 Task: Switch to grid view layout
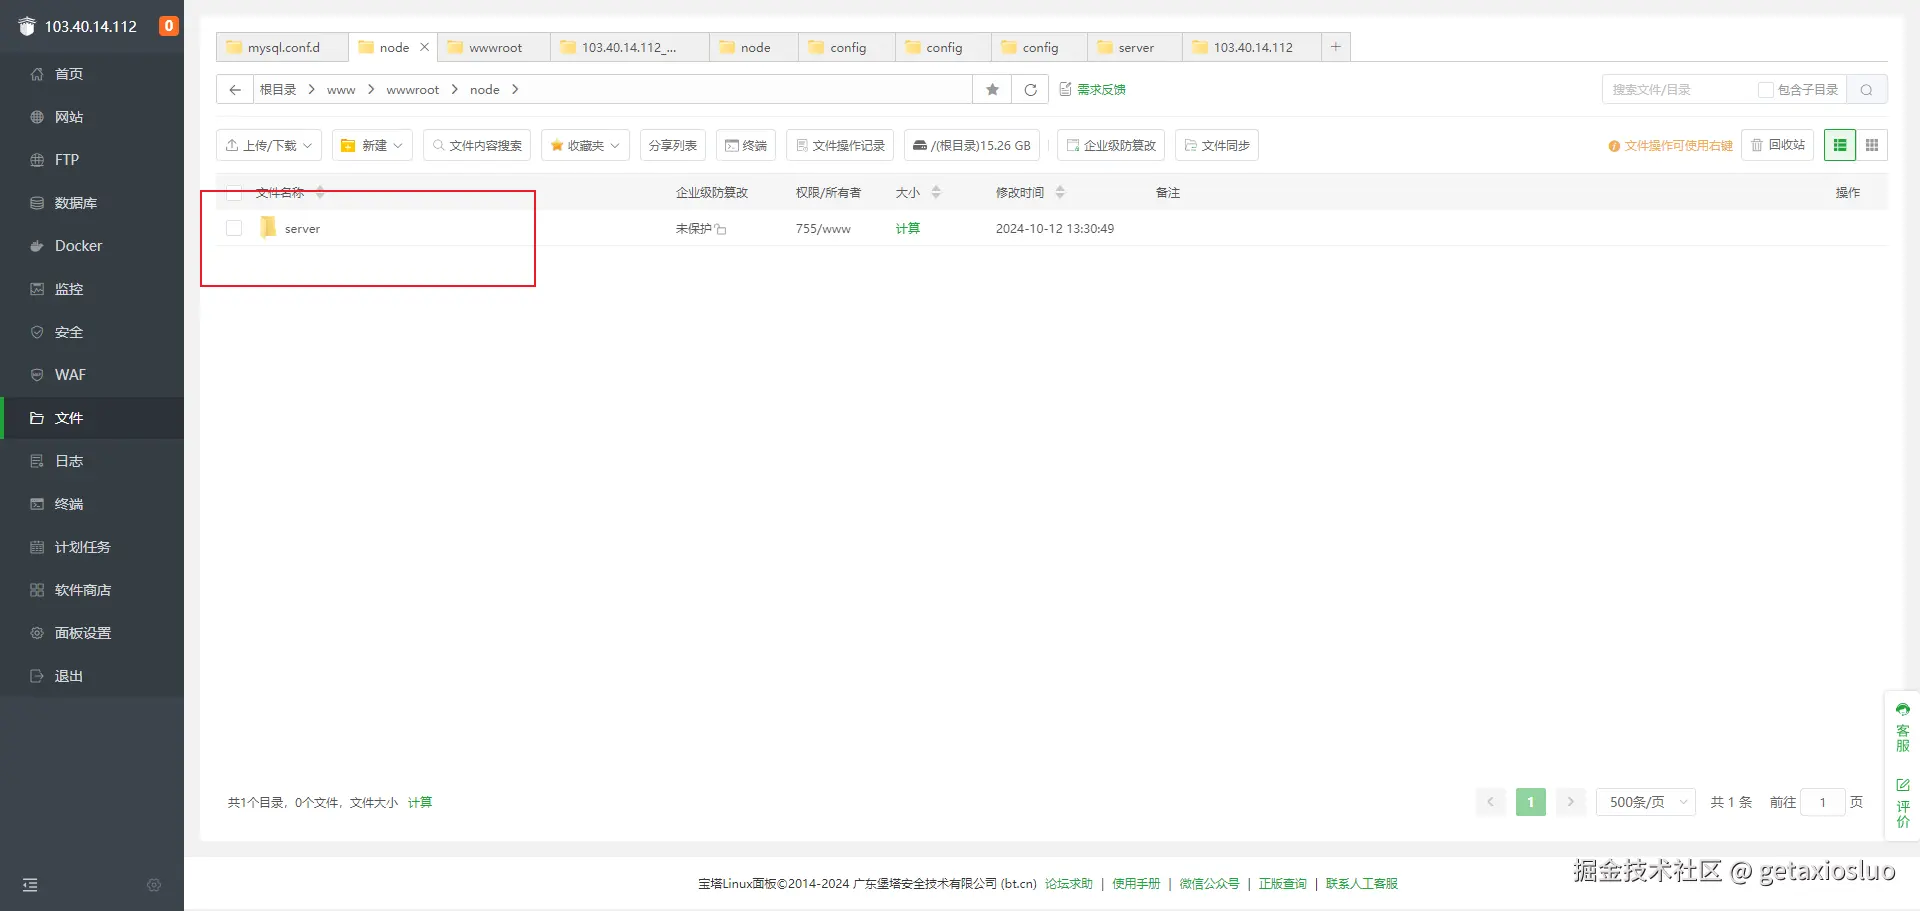pos(1872,145)
